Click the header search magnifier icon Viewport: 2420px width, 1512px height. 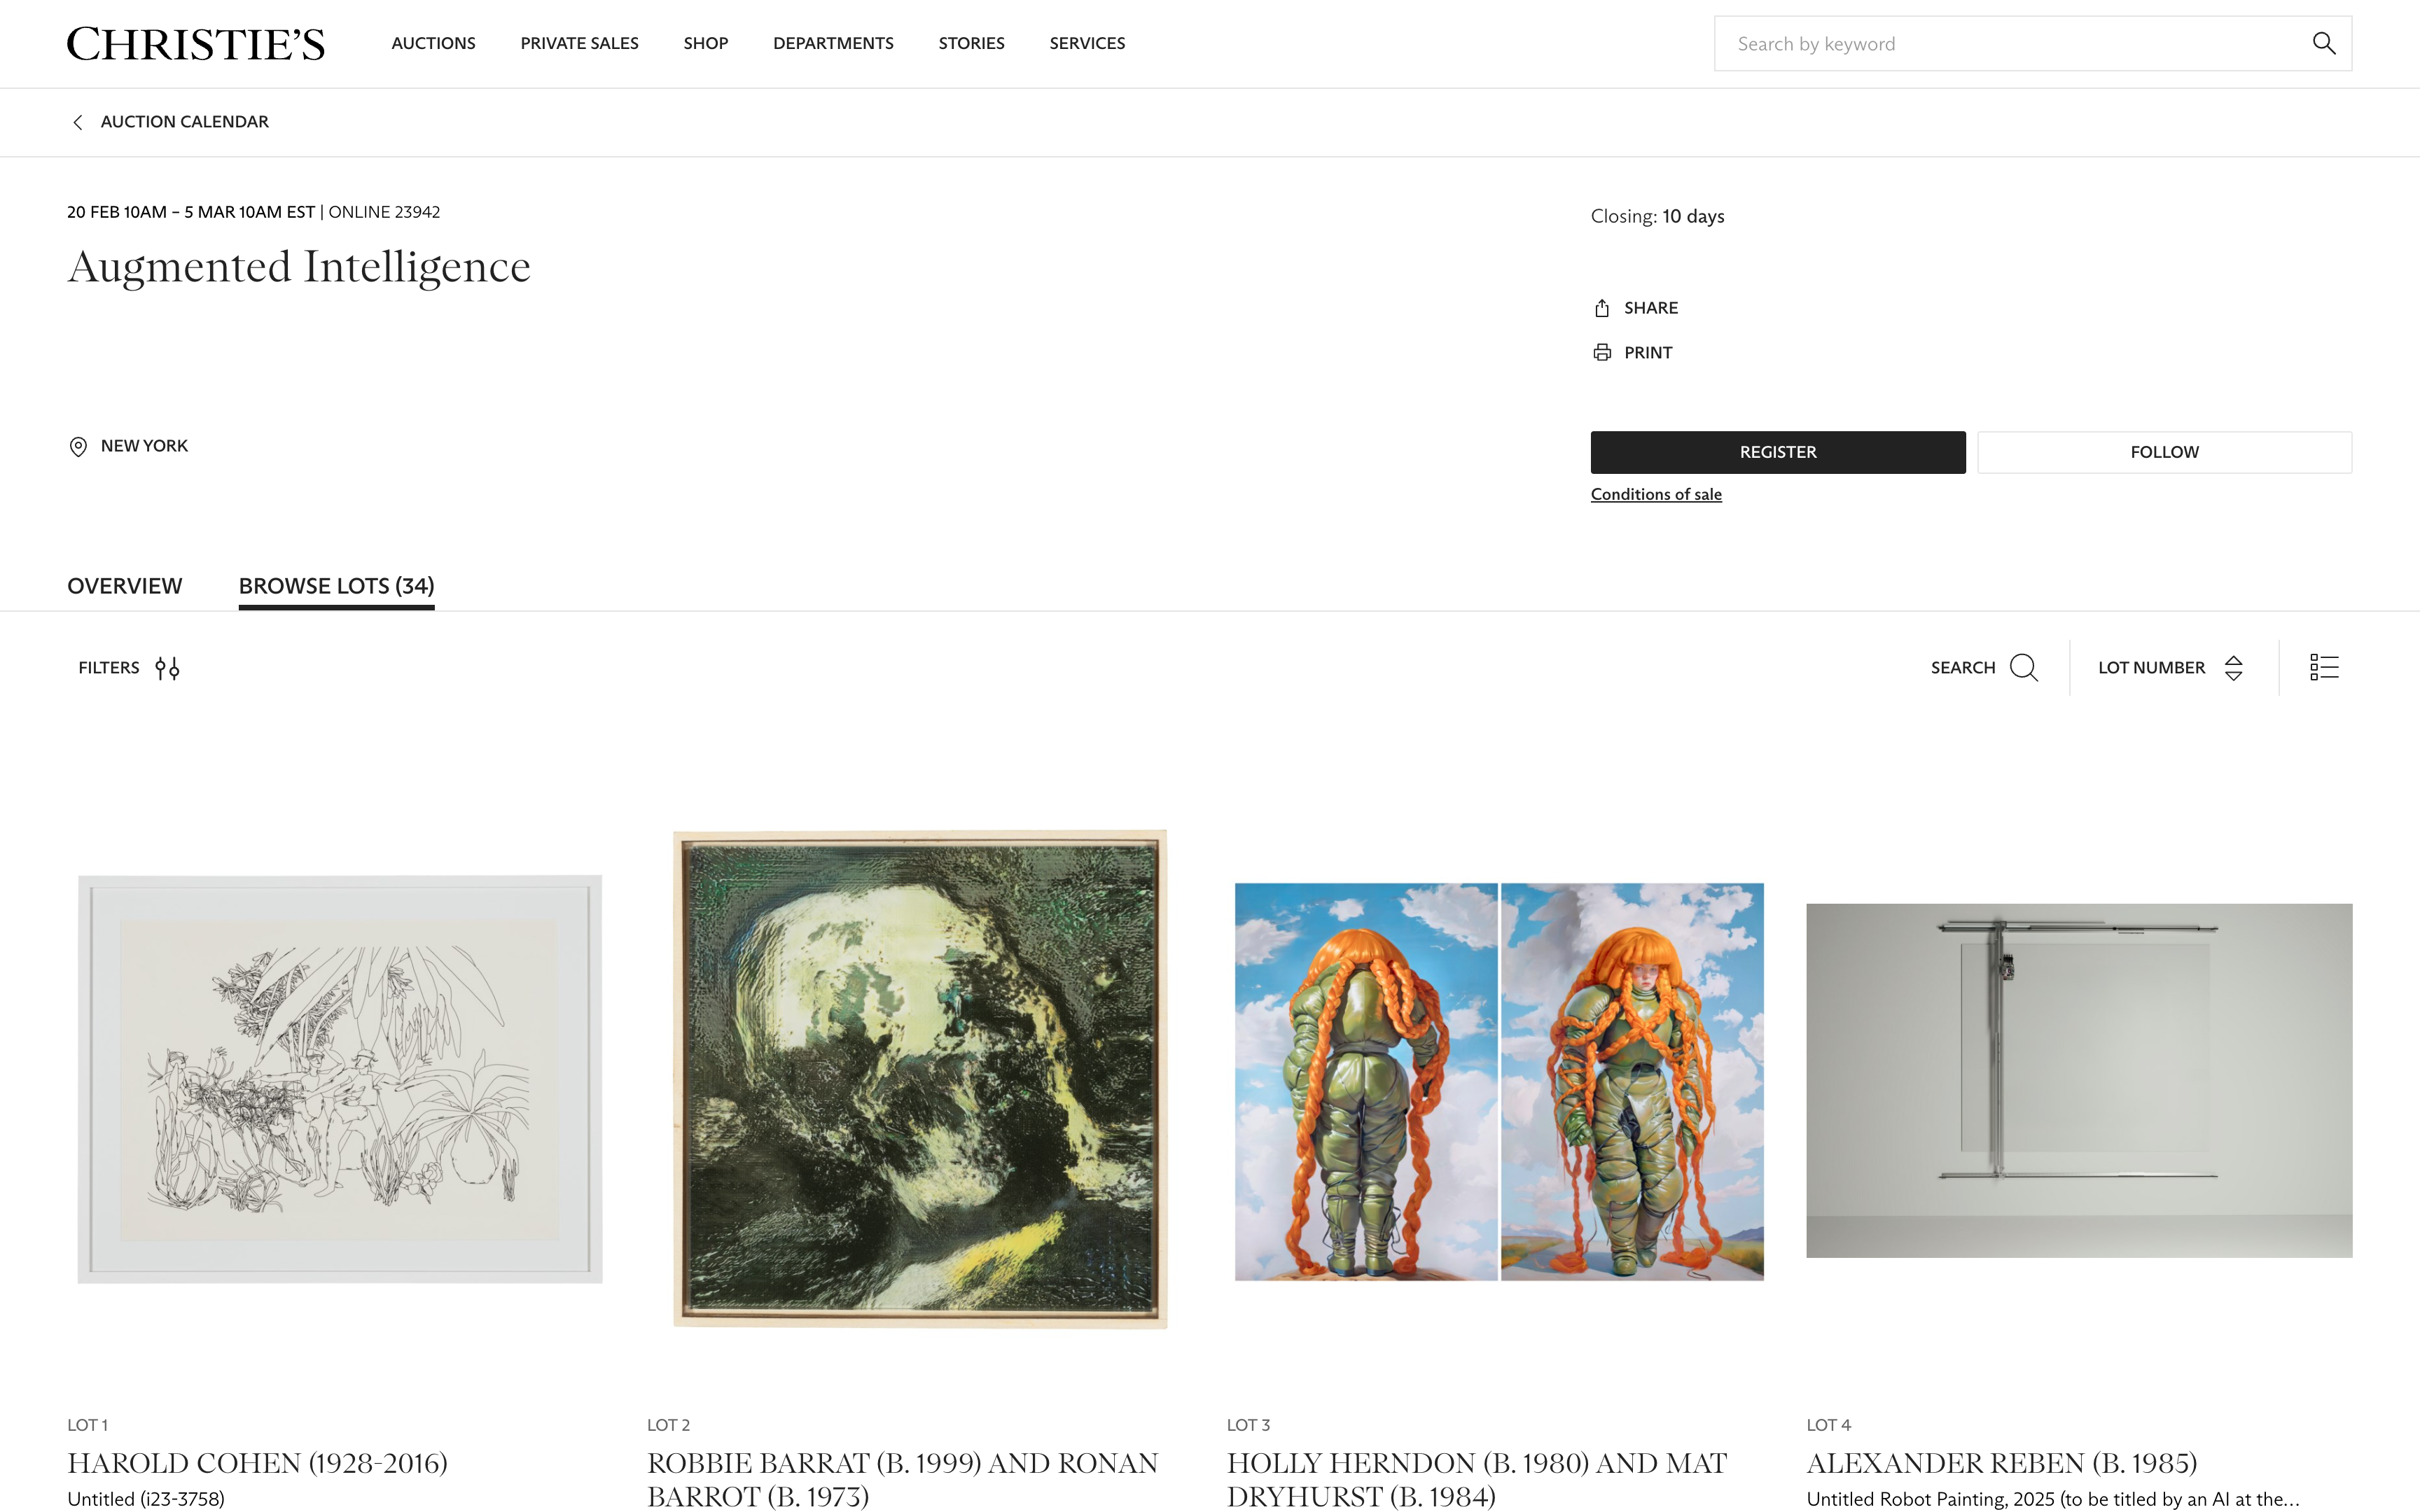pos(2324,43)
